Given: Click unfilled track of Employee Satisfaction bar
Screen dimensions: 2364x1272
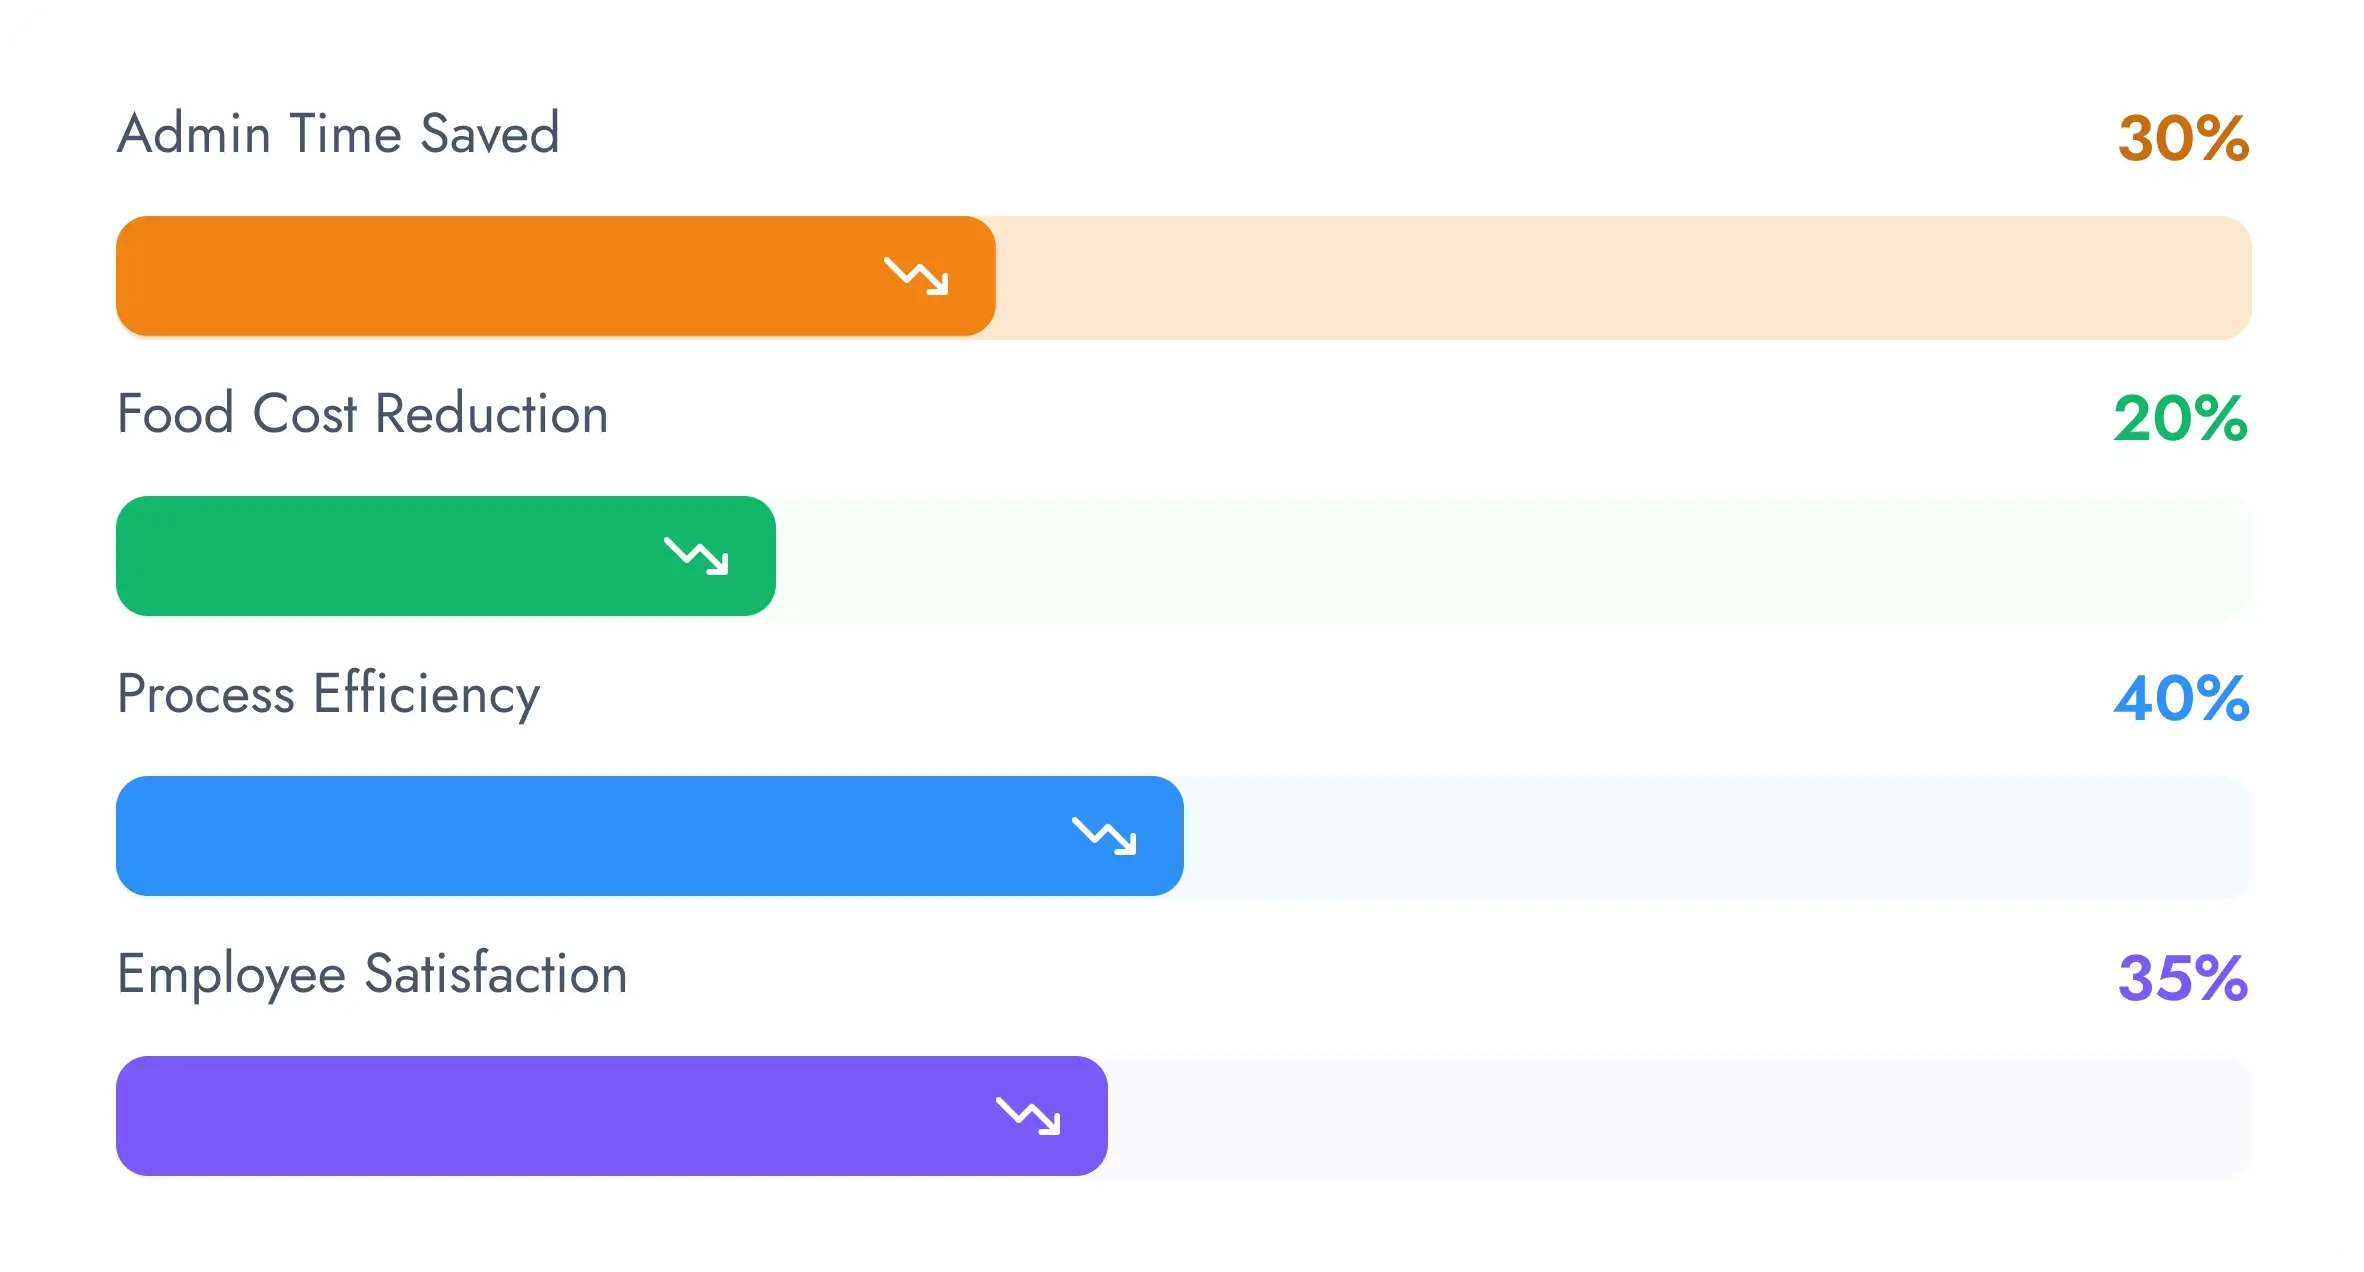Looking at the screenshot, I should tap(1678, 1118).
